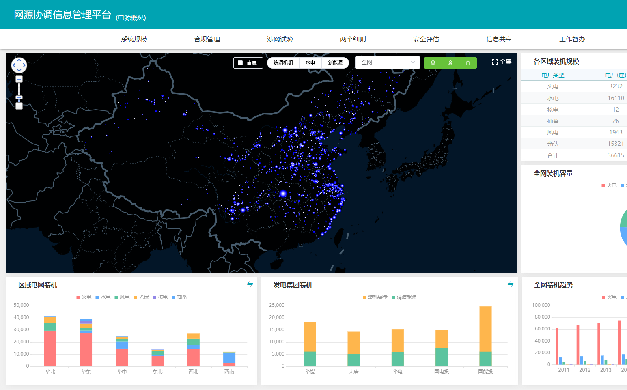Open the white dropdown above the map
This screenshot has height=390, width=627.
(387, 62)
